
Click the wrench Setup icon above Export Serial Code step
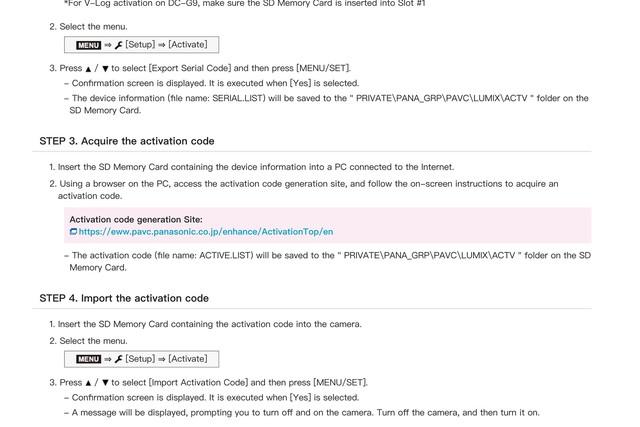pyautogui.click(x=119, y=45)
